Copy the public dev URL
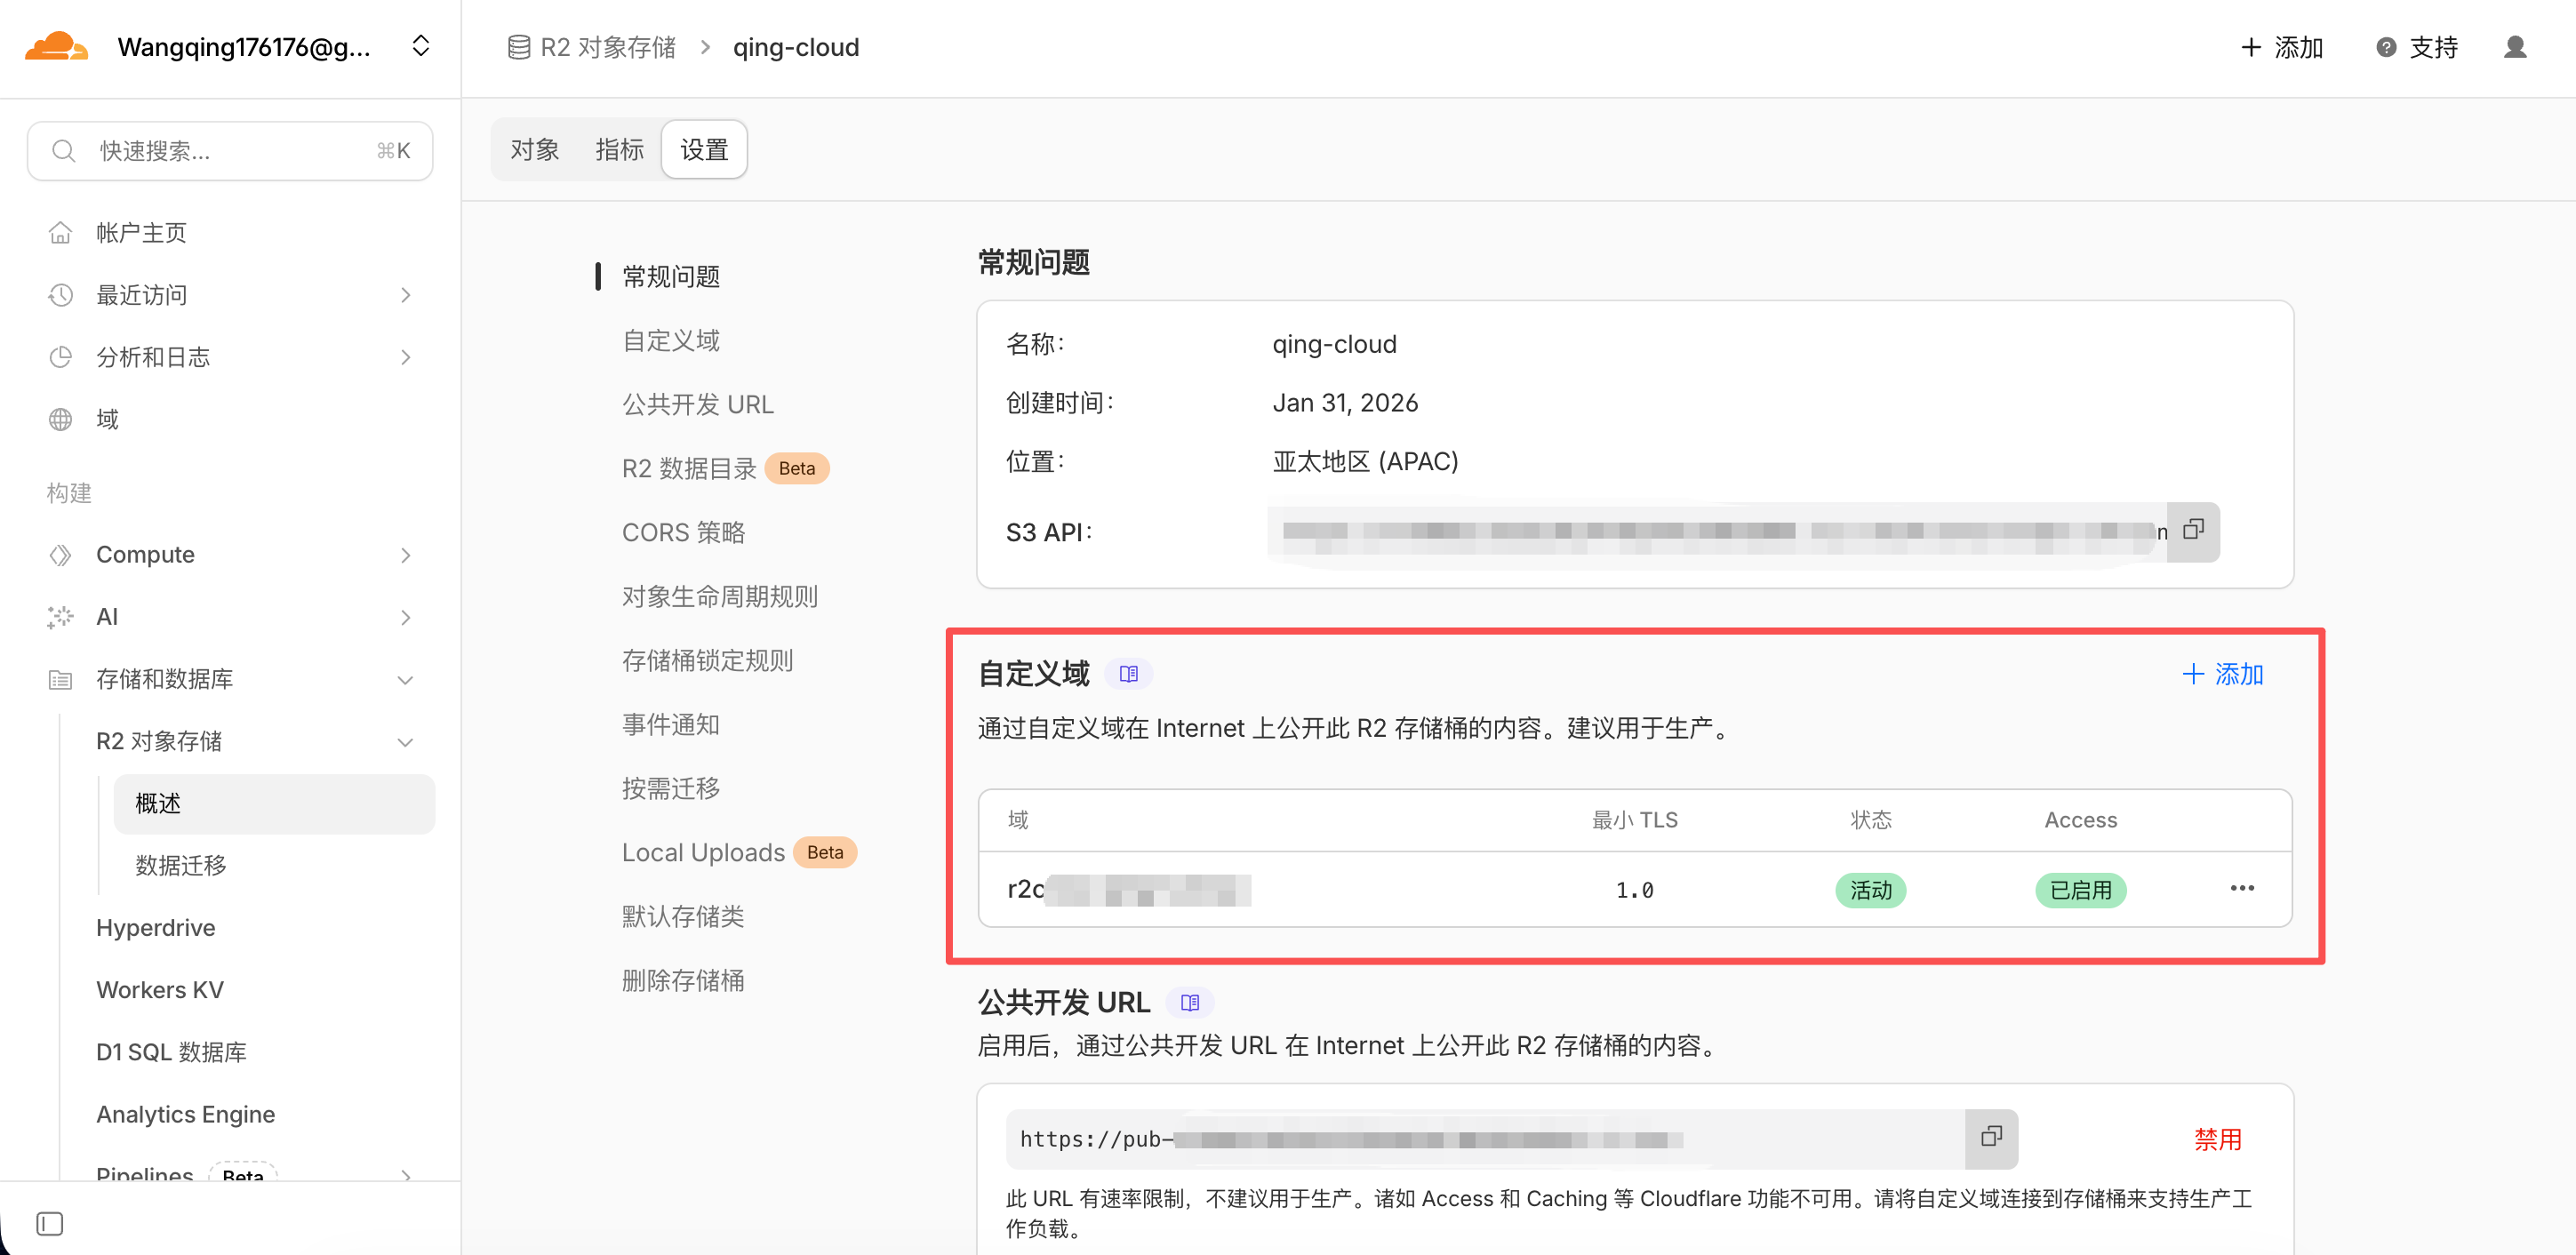The image size is (2576, 1255). coord(1990,1137)
